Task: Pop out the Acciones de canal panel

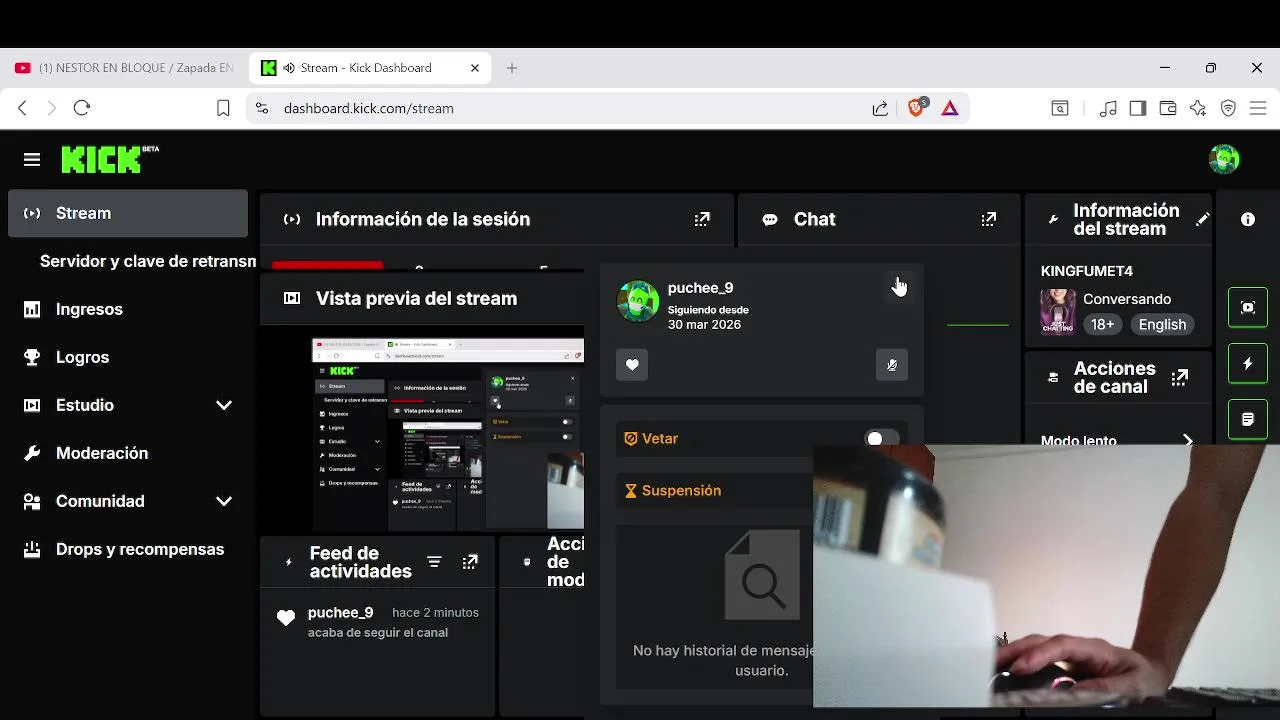Action: 1180,378
